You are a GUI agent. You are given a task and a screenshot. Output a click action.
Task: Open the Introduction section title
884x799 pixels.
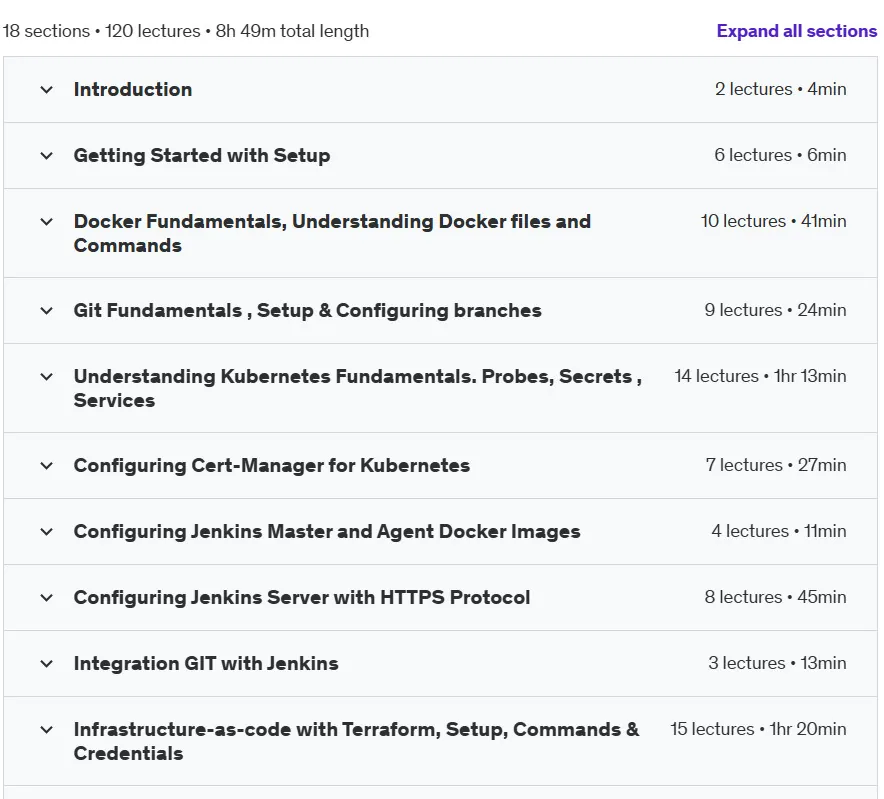coord(133,90)
